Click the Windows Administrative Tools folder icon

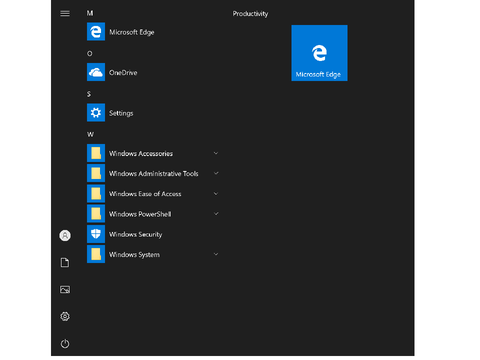[x=96, y=173]
